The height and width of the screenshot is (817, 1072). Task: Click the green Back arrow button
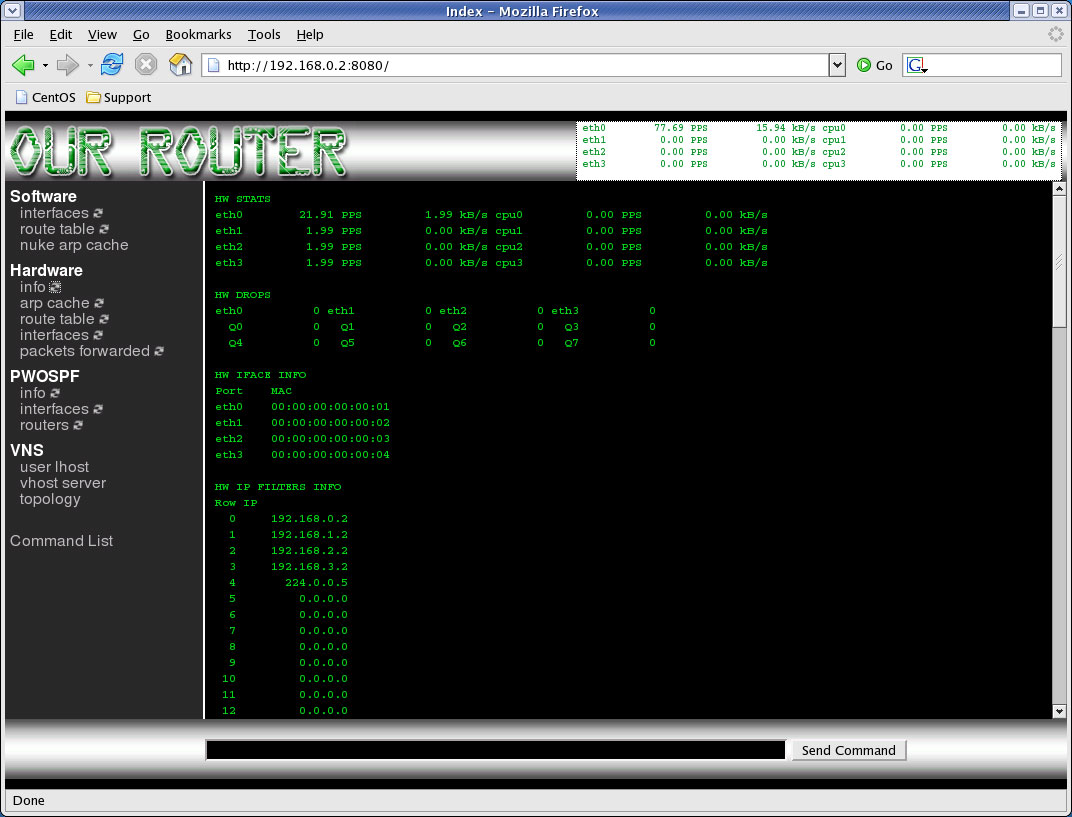click(23, 65)
